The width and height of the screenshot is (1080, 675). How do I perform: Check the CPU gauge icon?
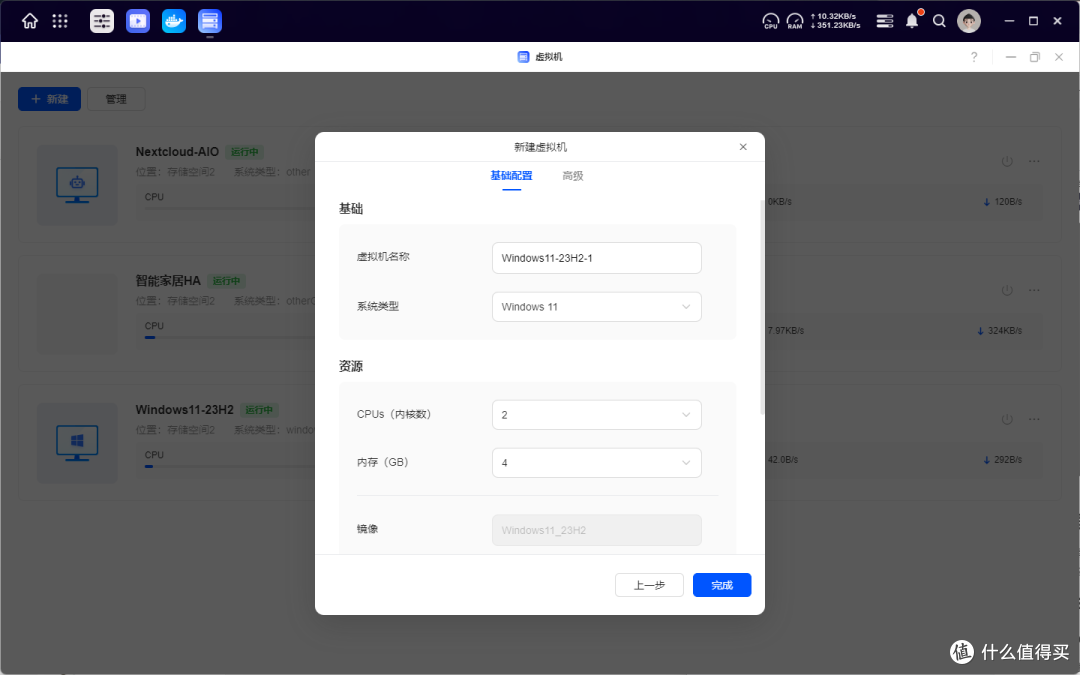pyautogui.click(x=771, y=21)
